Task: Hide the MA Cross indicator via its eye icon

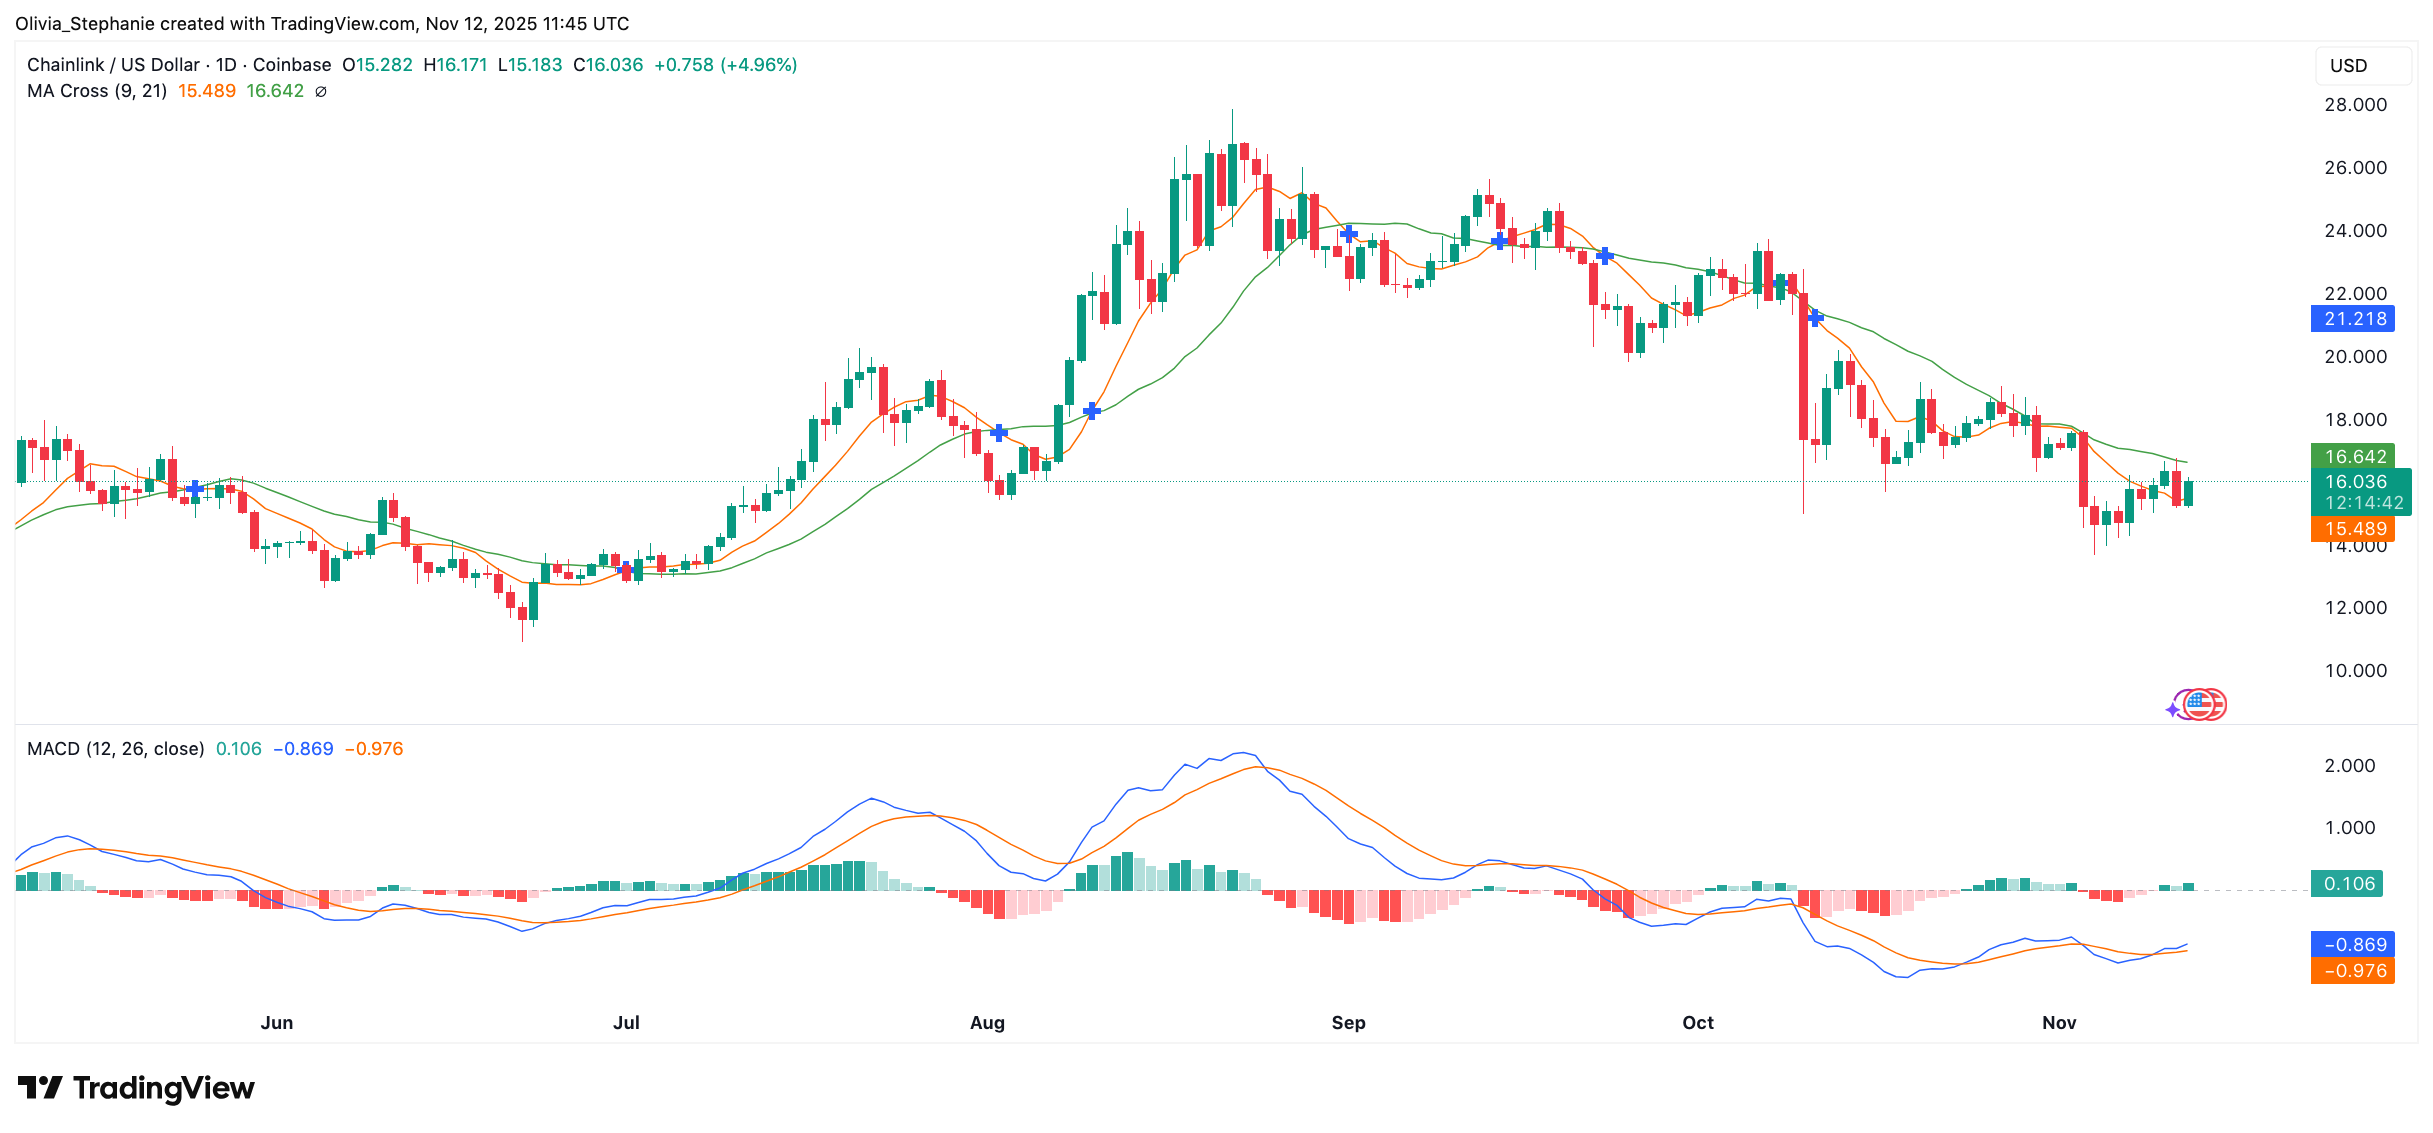Action: (320, 91)
